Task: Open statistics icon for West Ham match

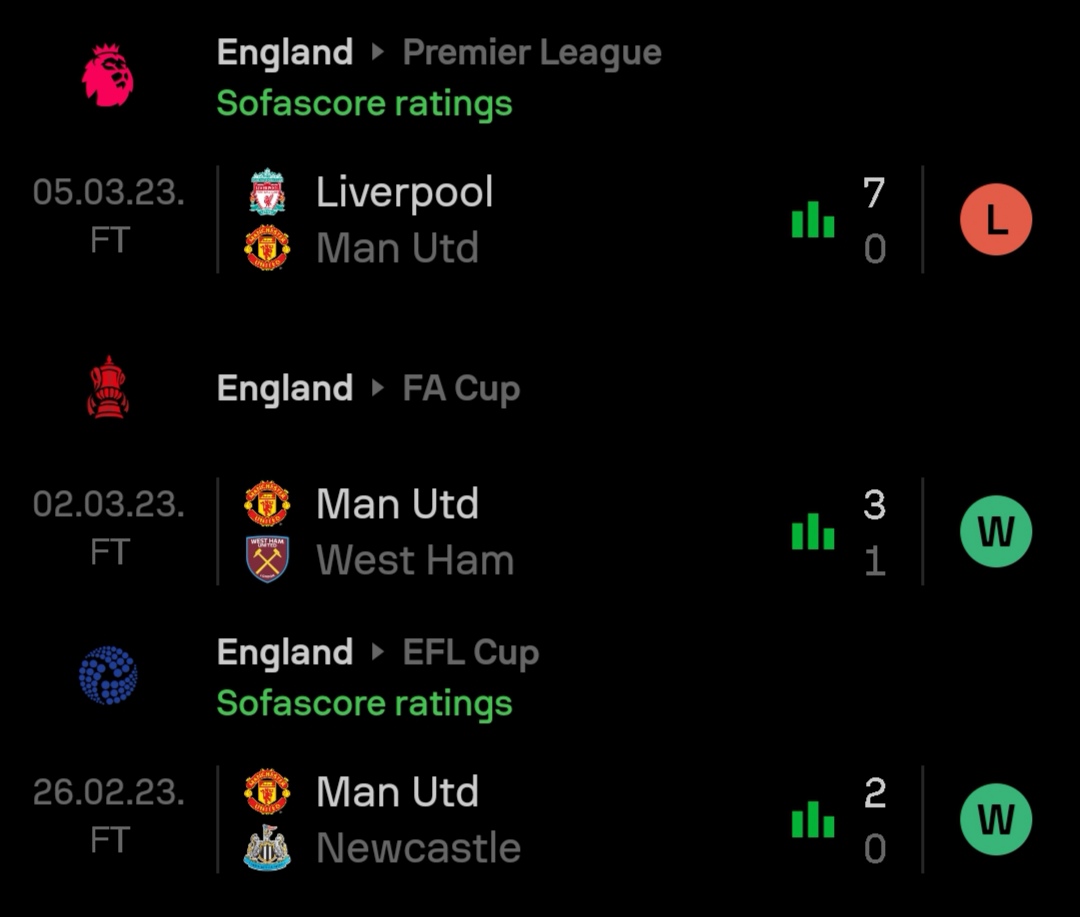Action: pos(813,532)
